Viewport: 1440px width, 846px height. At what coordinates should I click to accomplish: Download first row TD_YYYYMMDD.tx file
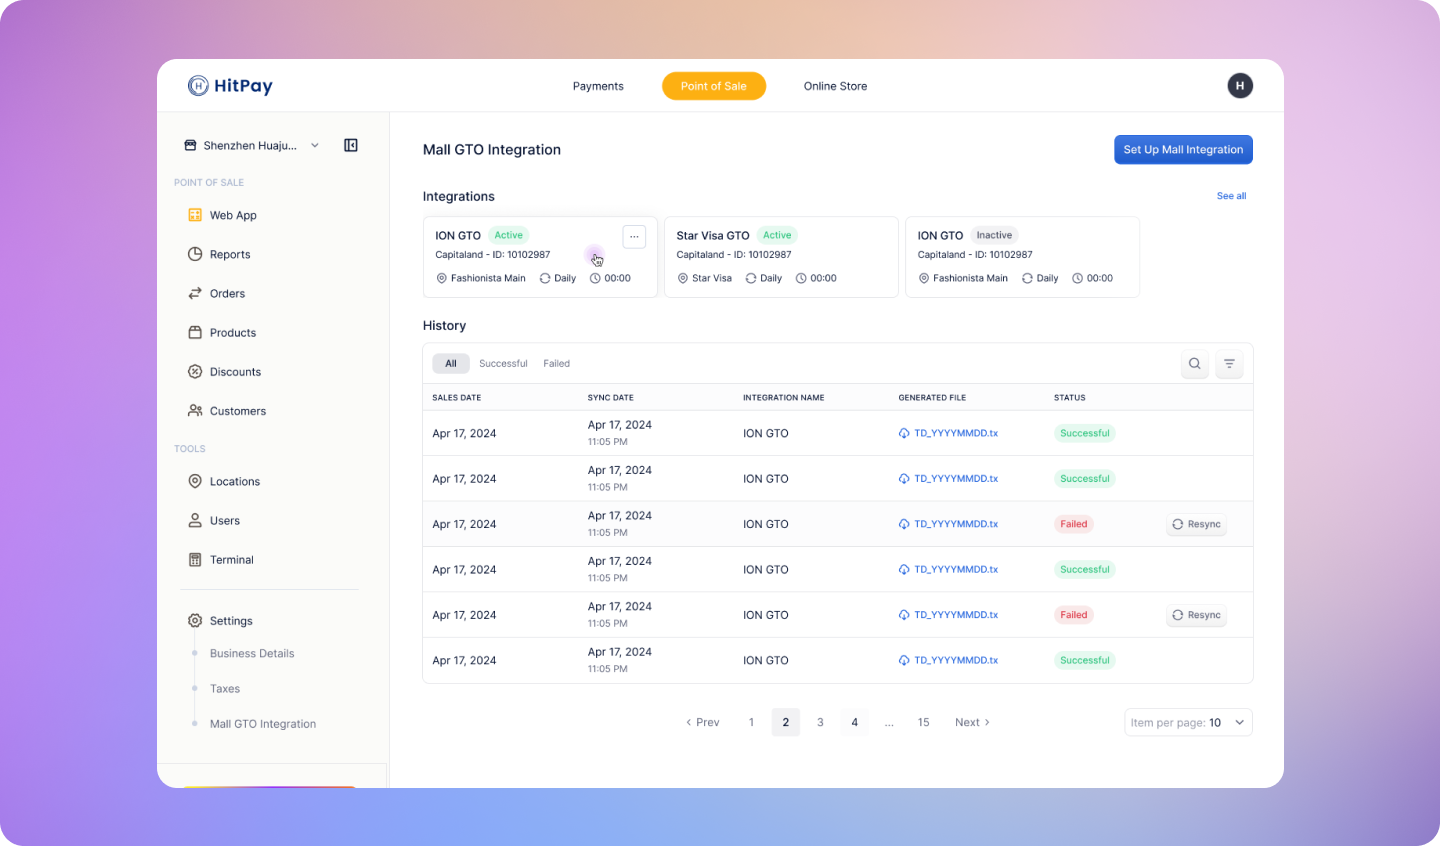point(948,433)
